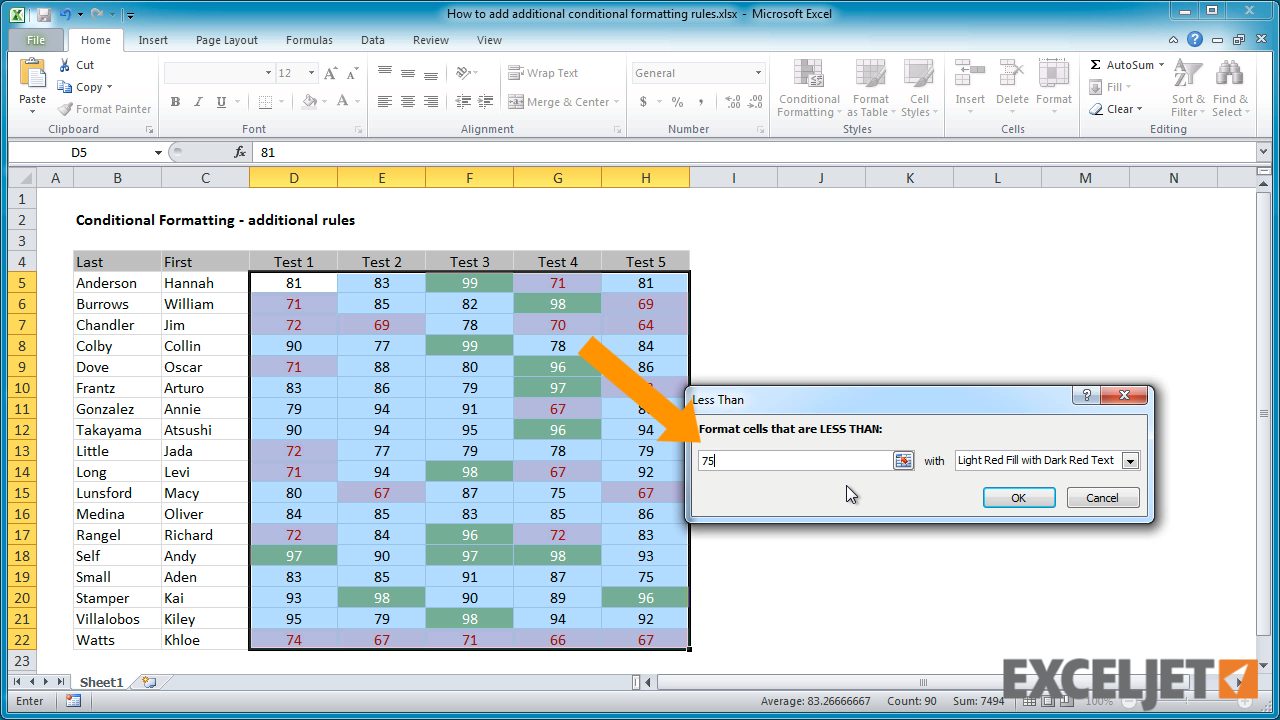Switch to the Formulas tab
1280x720 pixels.
coord(309,40)
